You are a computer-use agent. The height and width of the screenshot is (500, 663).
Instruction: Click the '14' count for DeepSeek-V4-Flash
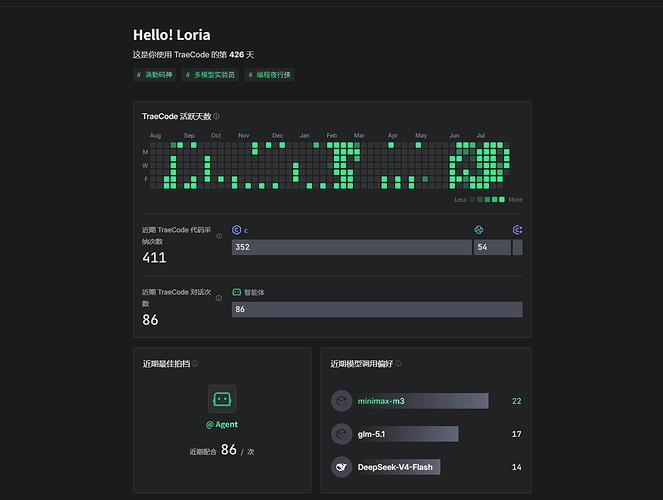pyautogui.click(x=516, y=467)
